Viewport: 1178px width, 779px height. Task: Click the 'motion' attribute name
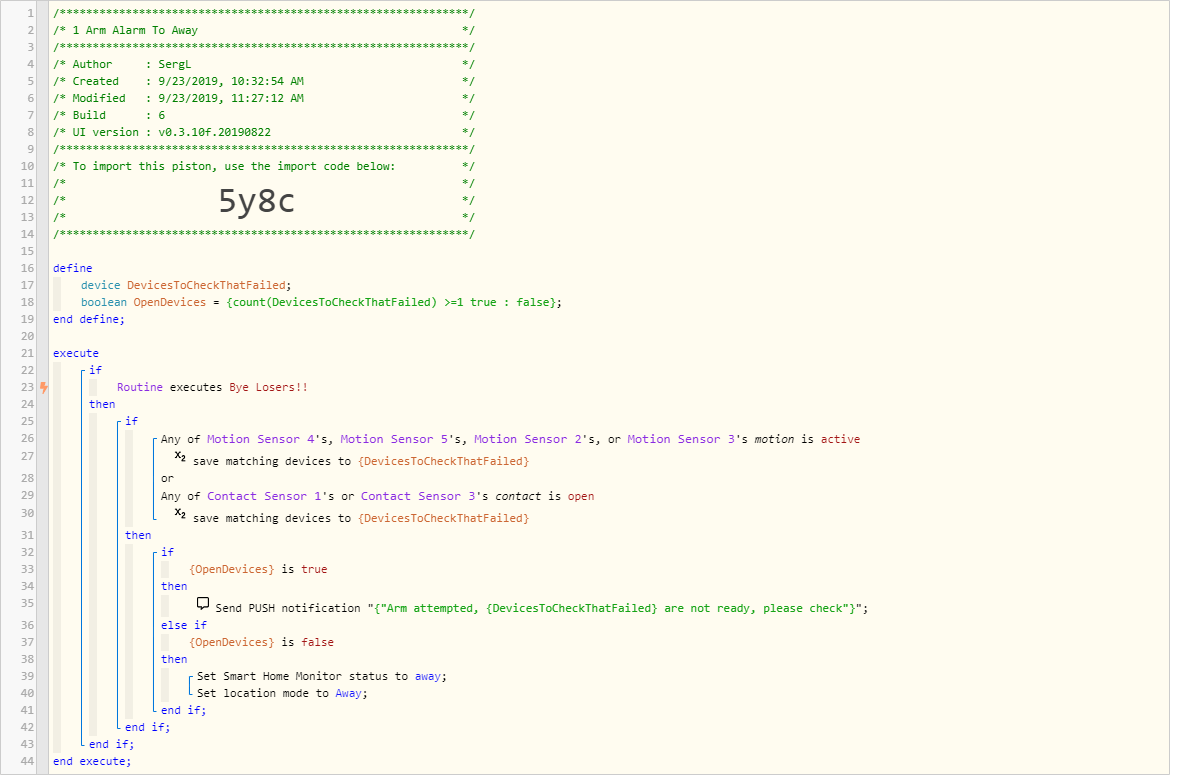tap(774, 439)
